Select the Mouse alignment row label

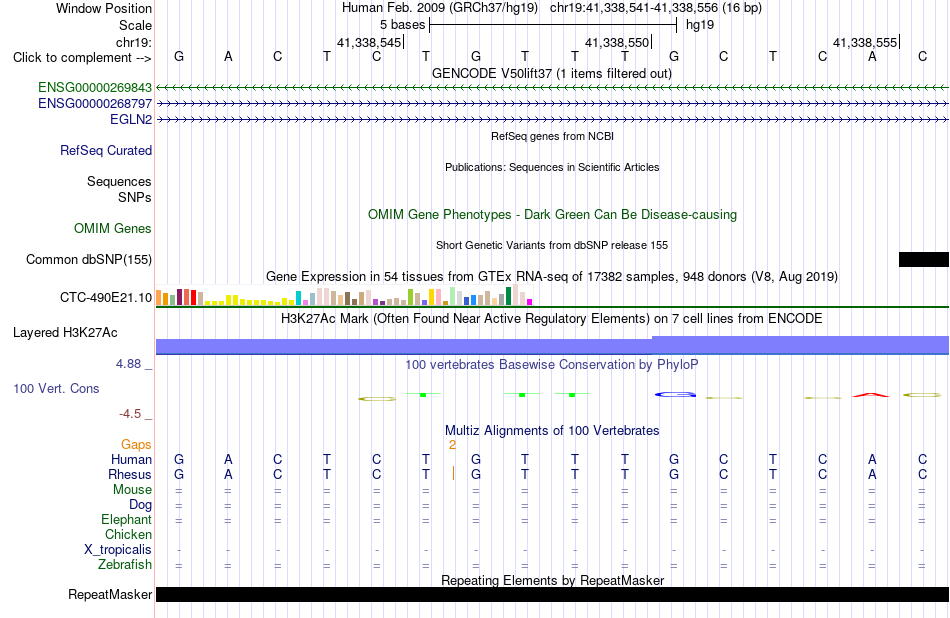(x=132, y=490)
